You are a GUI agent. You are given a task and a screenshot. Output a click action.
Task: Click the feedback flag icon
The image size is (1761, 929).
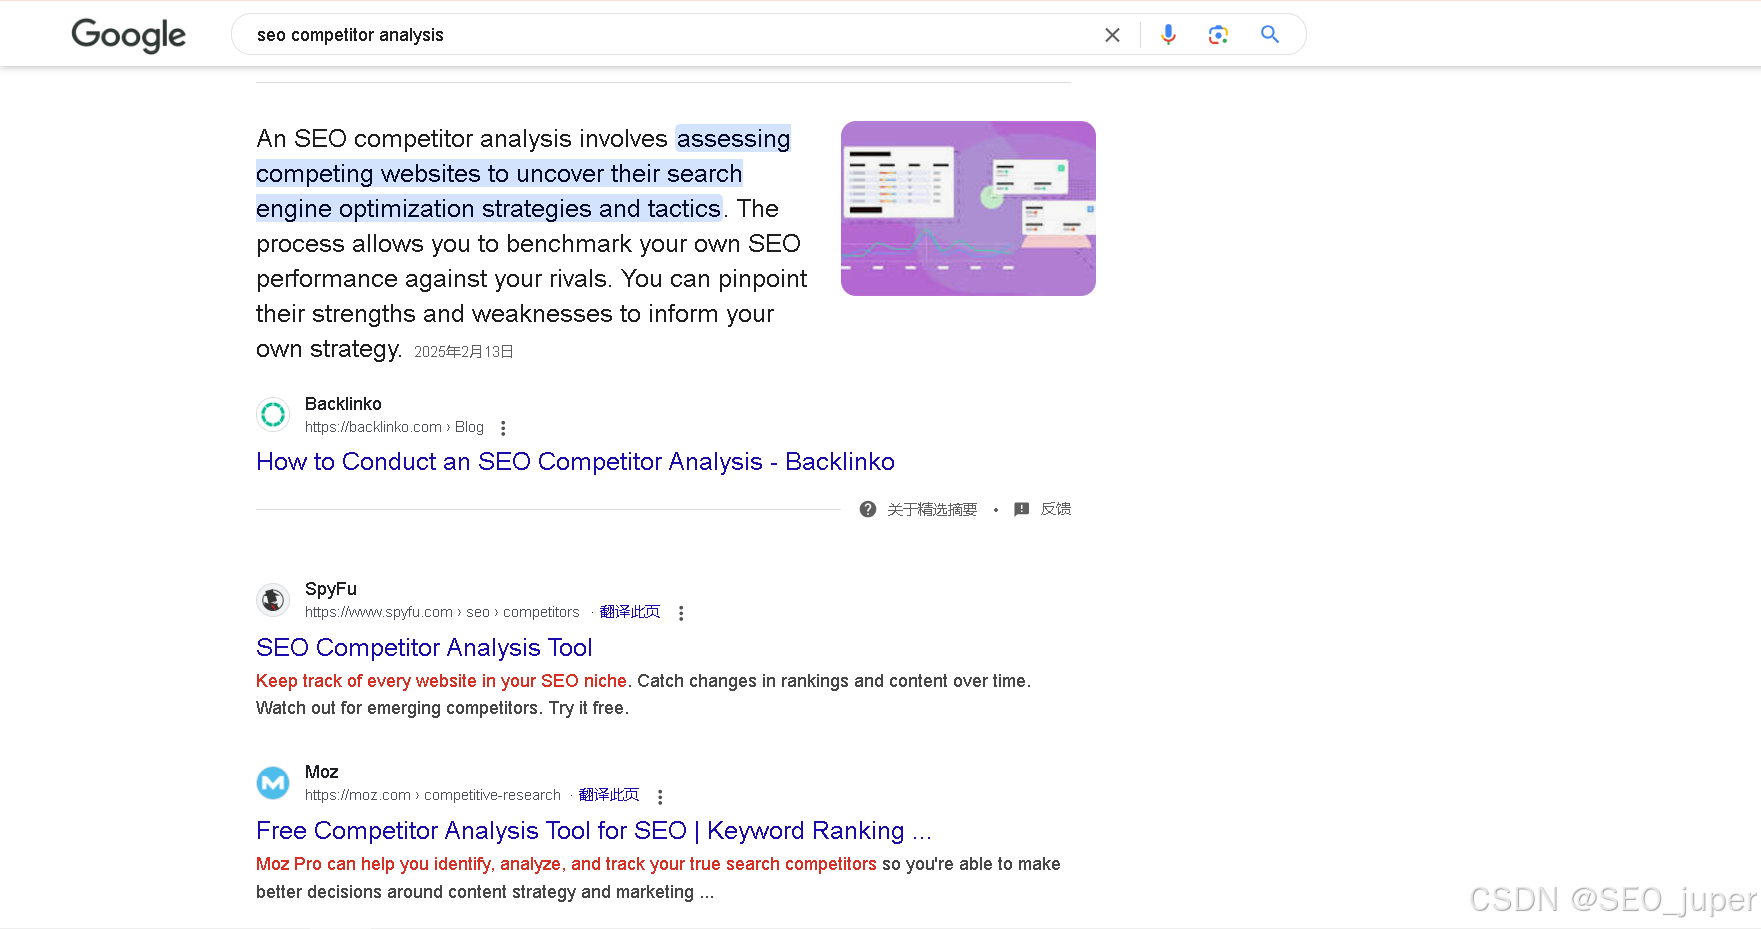1022,509
